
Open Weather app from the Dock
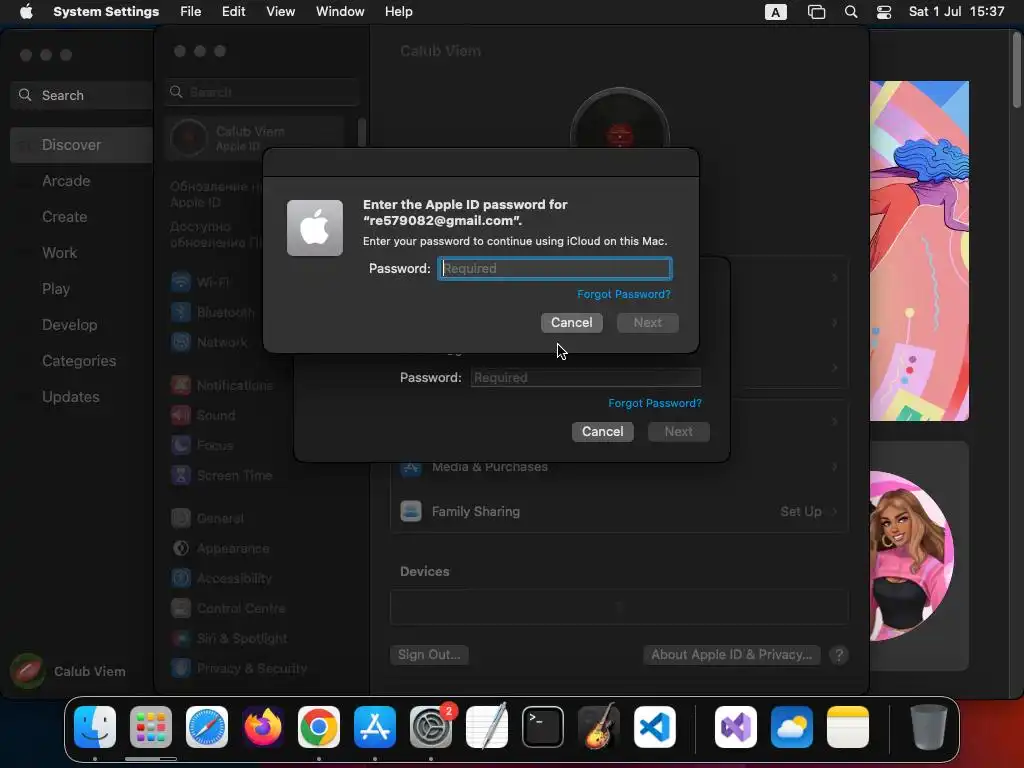click(x=792, y=727)
